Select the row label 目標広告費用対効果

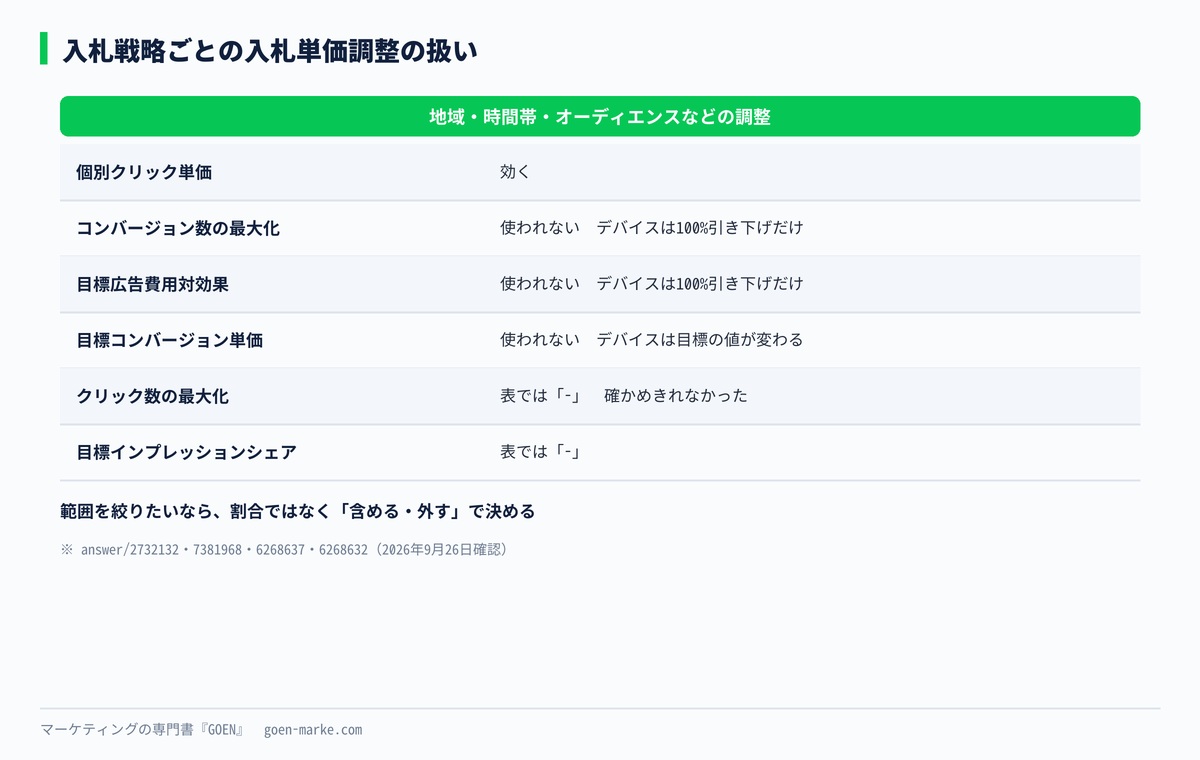[x=153, y=284]
